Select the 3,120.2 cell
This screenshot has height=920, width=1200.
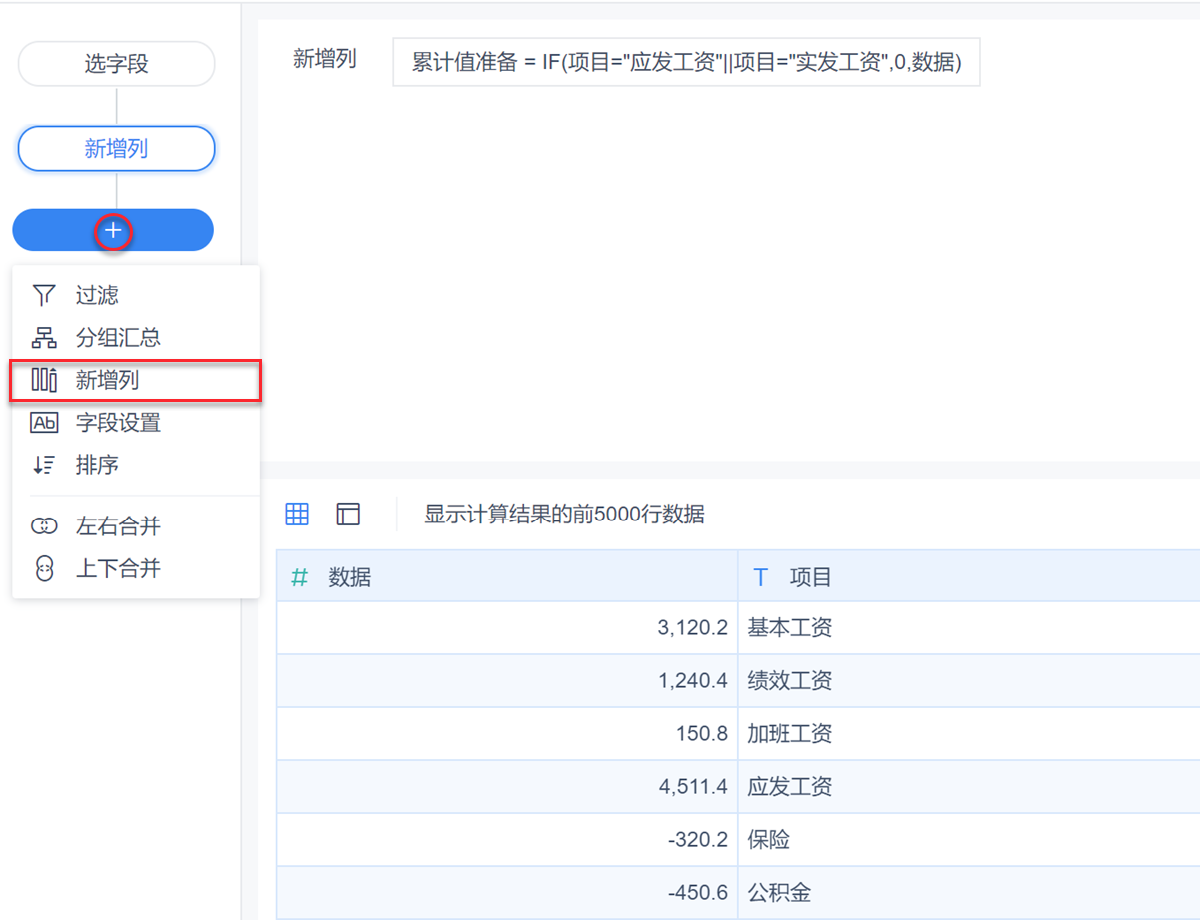(507, 628)
